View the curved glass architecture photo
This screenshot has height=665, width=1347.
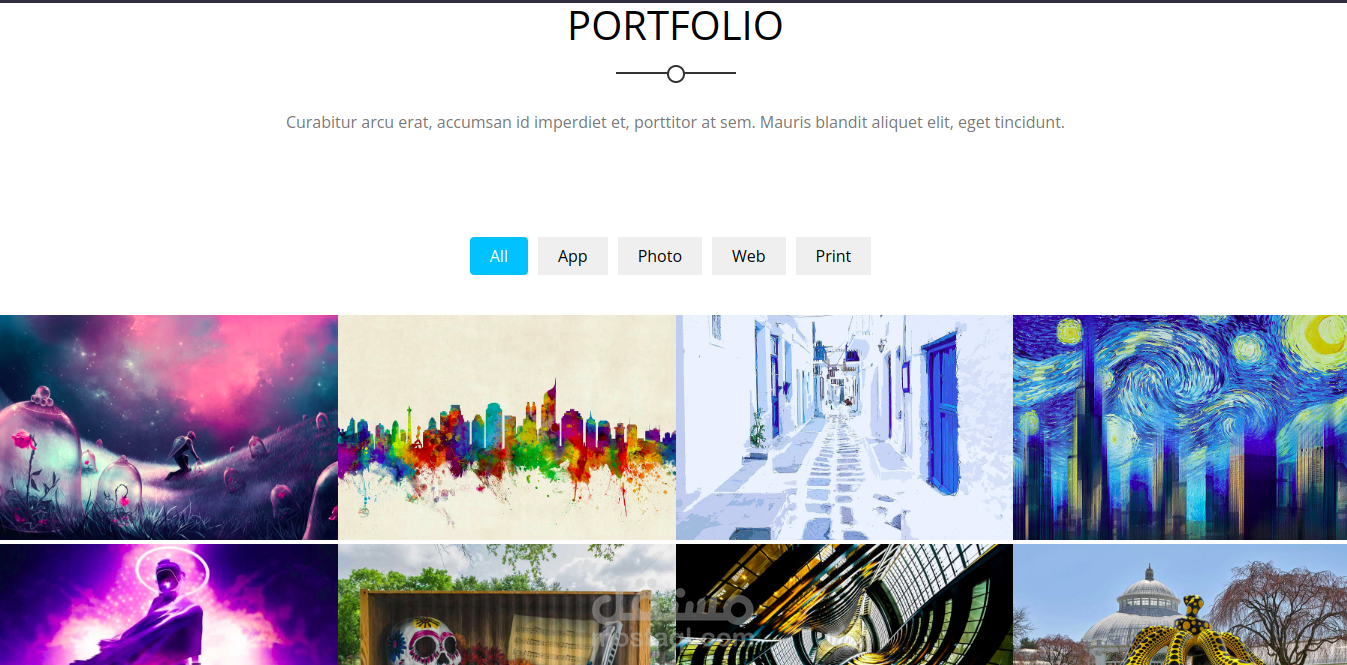pyautogui.click(x=844, y=604)
